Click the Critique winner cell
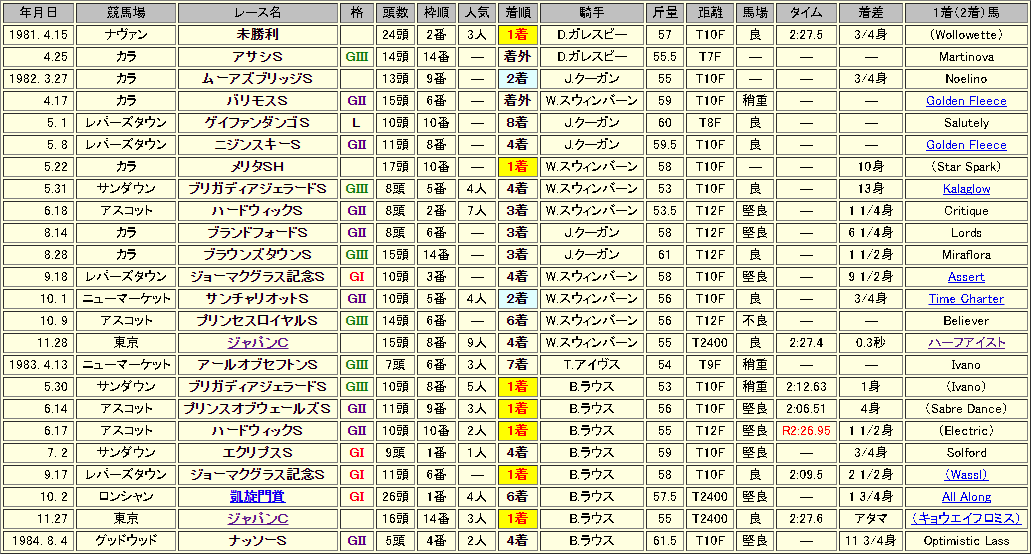Viewport: 1031px width, 554px height. coord(966,211)
